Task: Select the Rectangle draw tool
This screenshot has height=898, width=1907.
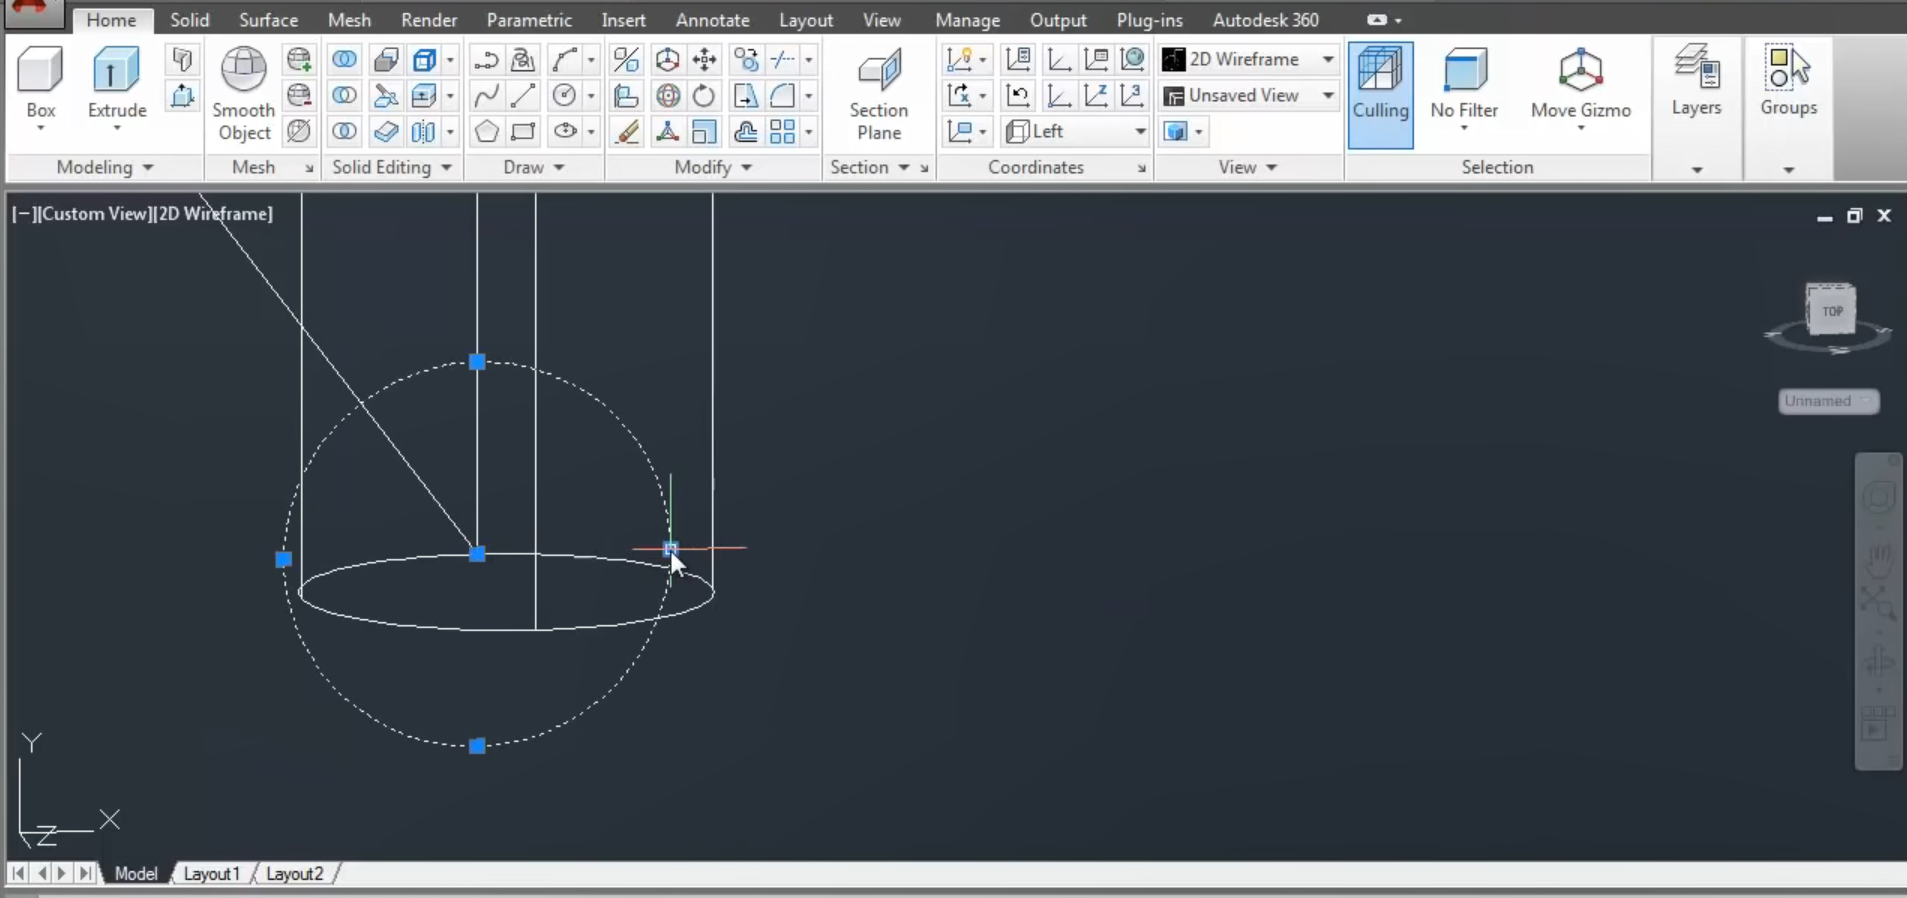Action: coord(523,131)
